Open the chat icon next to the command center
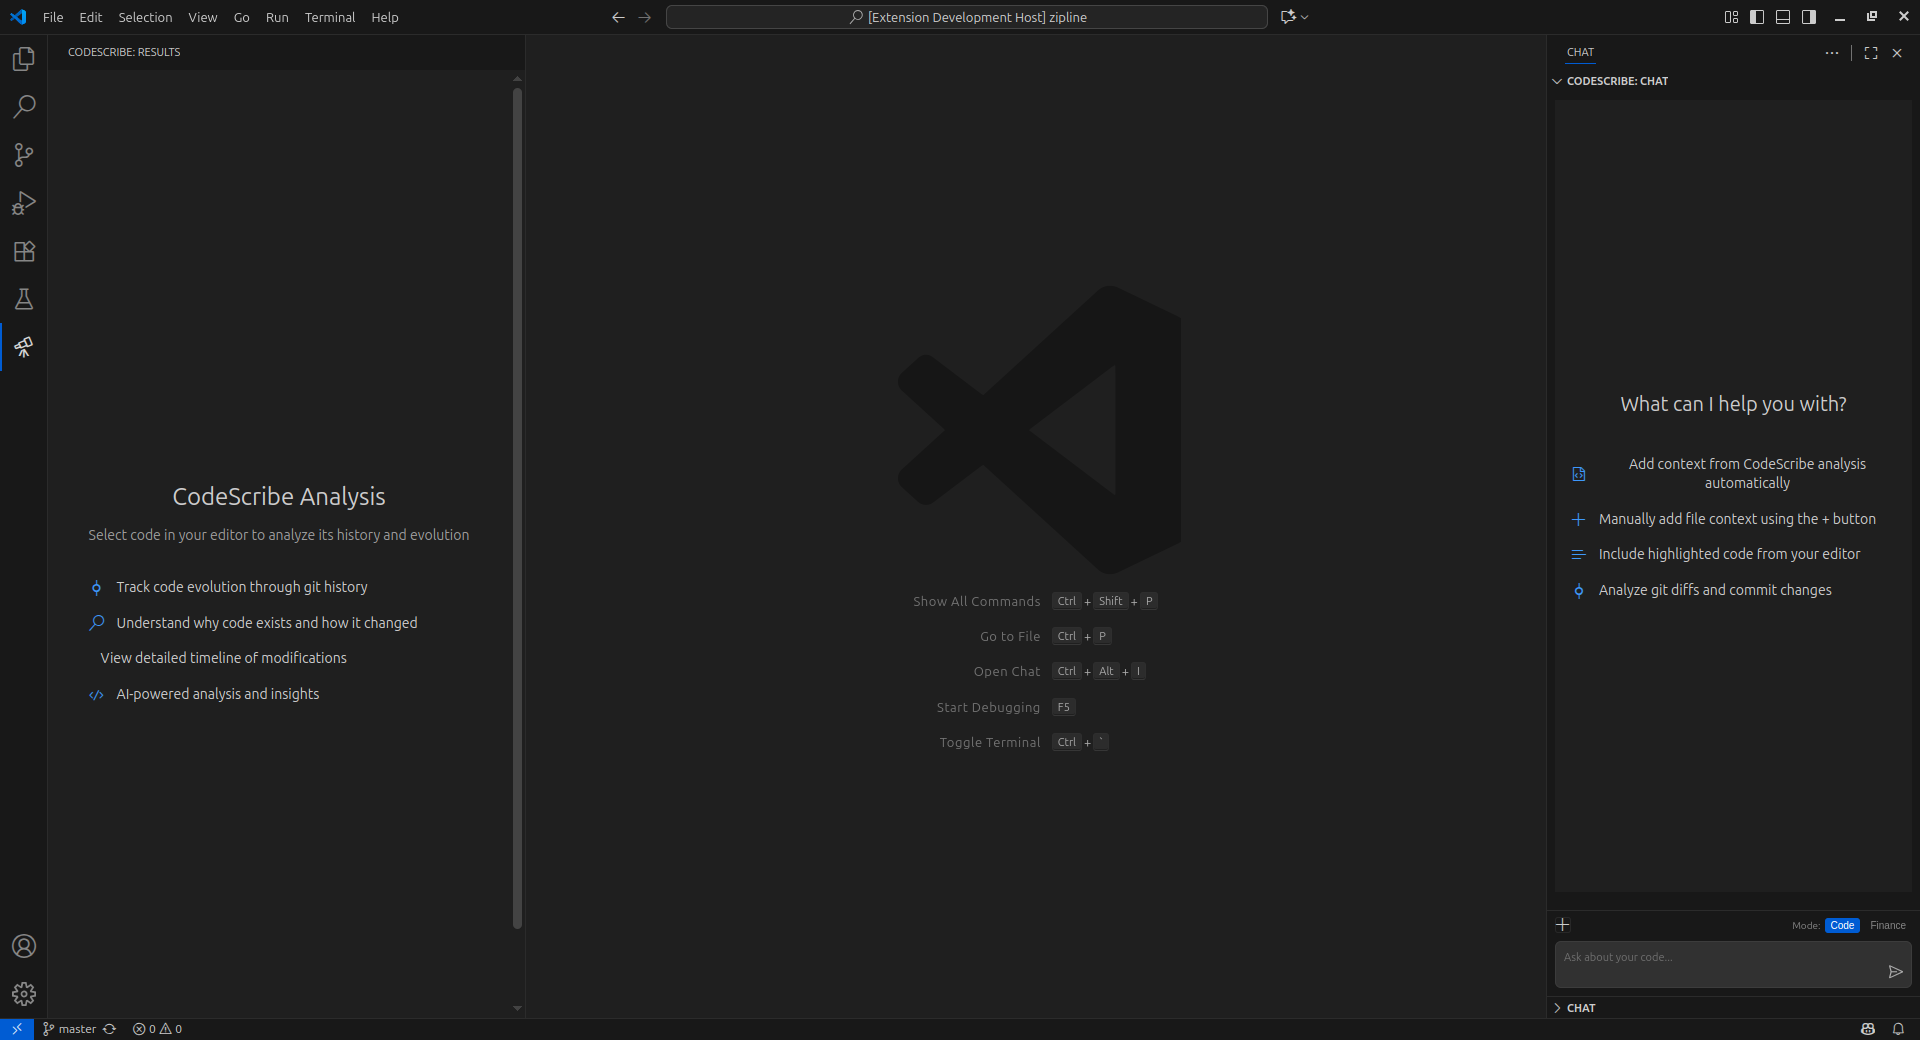The height and width of the screenshot is (1040, 1920). coord(1288,17)
